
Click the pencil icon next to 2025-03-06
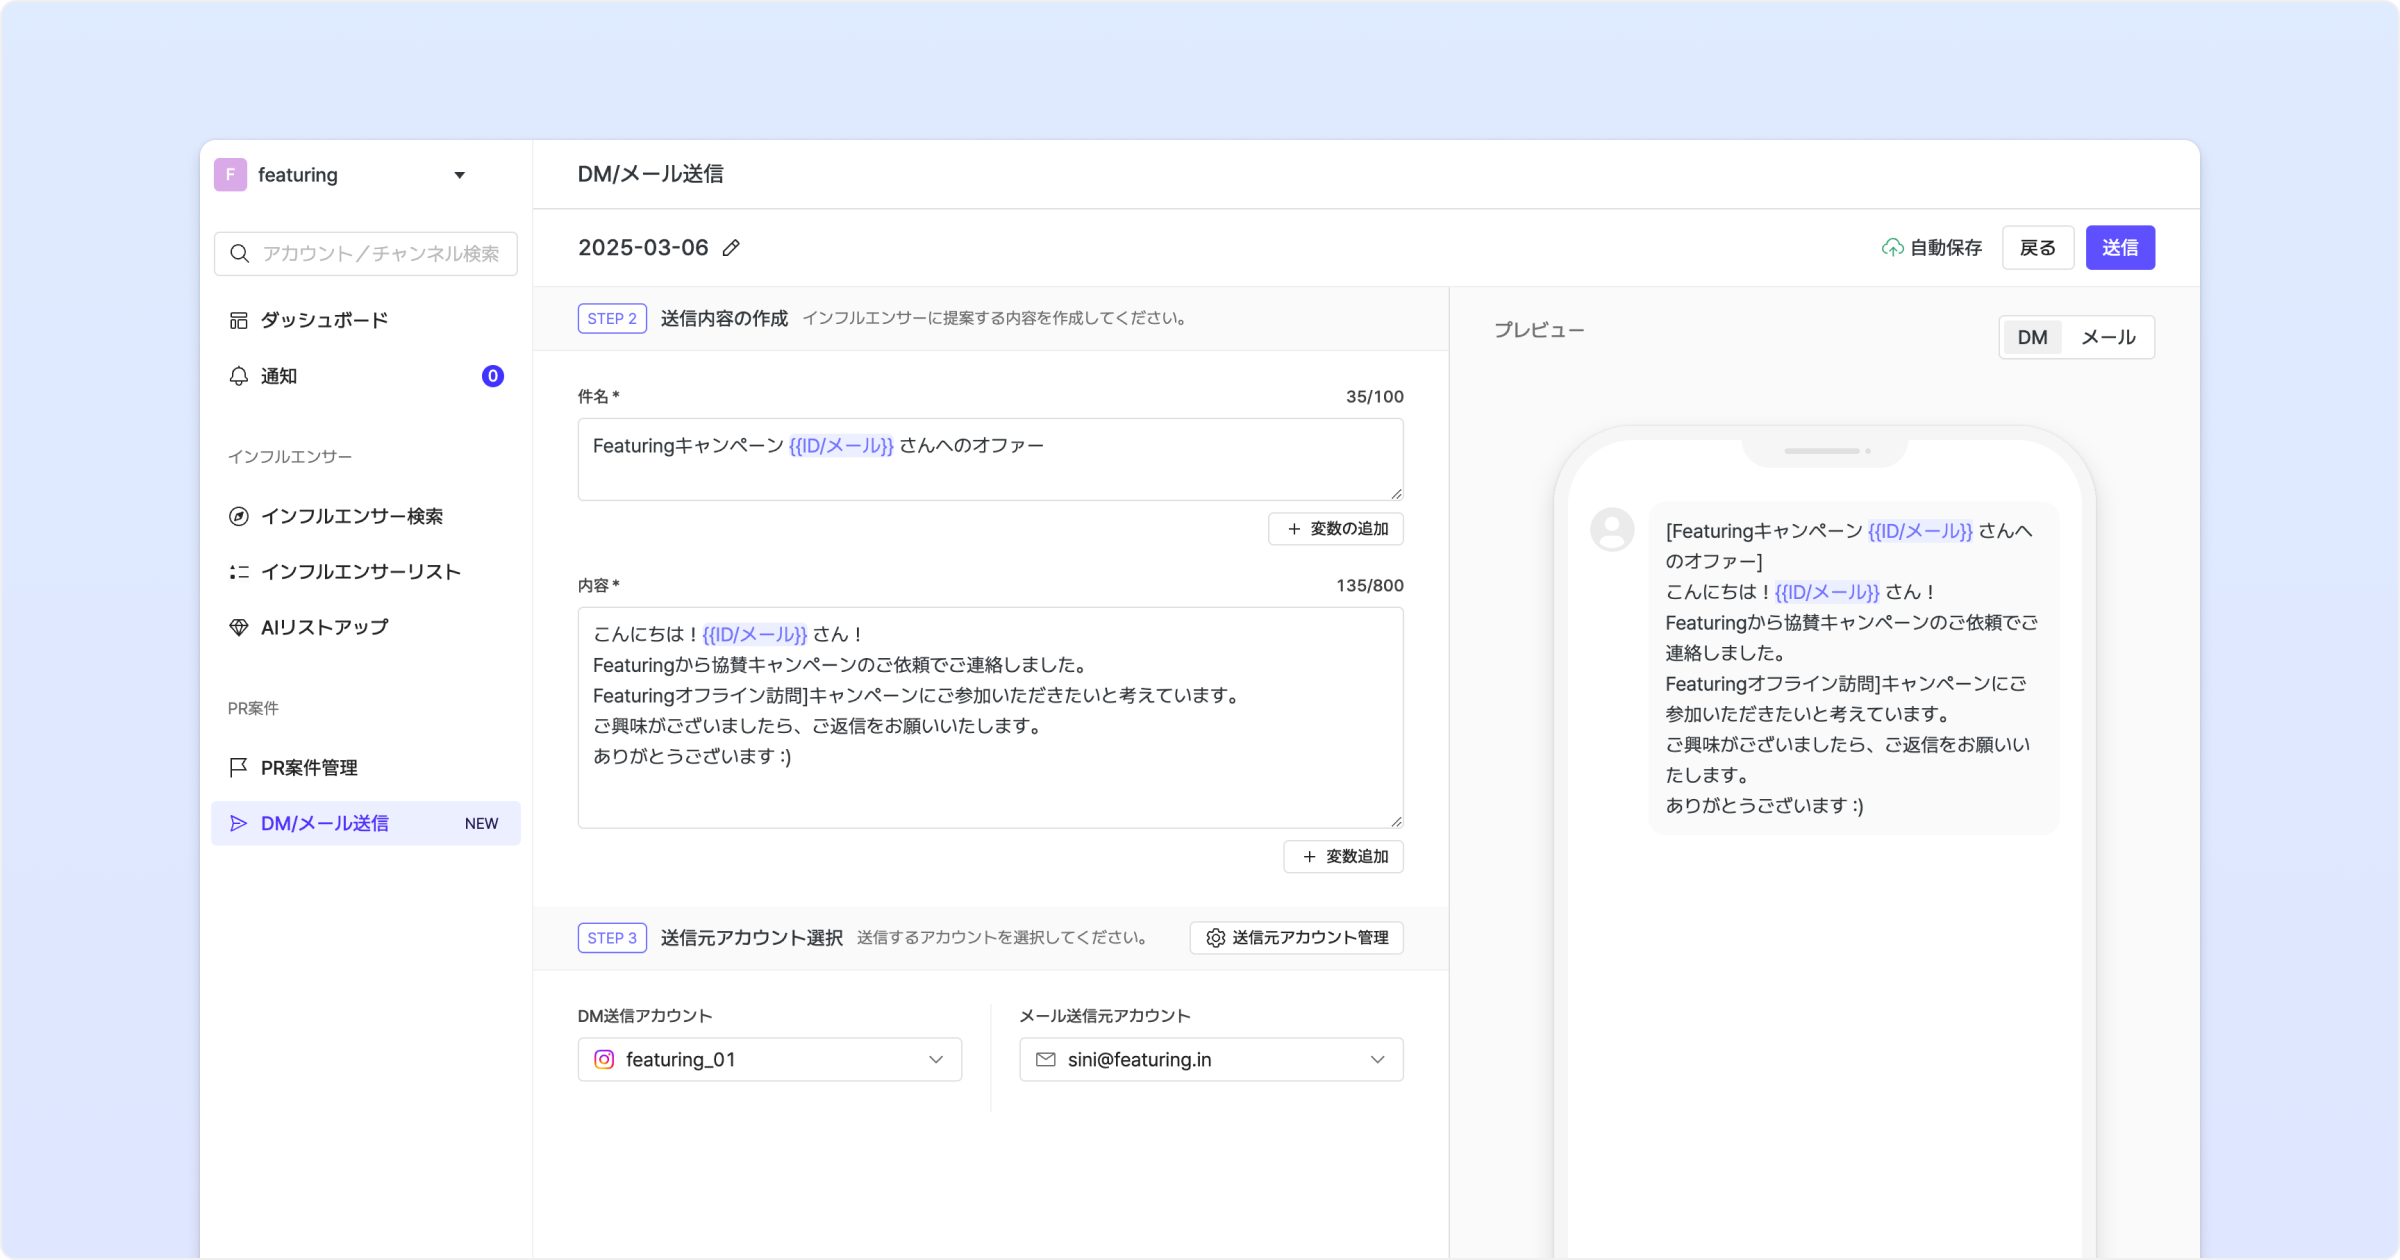pyautogui.click(x=731, y=248)
